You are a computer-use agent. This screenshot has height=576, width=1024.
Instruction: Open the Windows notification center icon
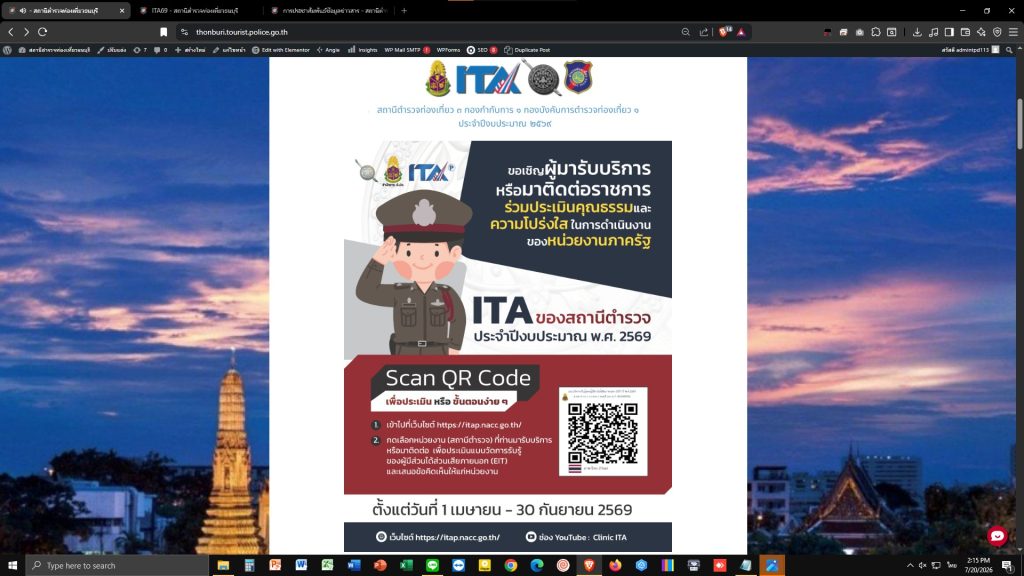pos(1008,566)
